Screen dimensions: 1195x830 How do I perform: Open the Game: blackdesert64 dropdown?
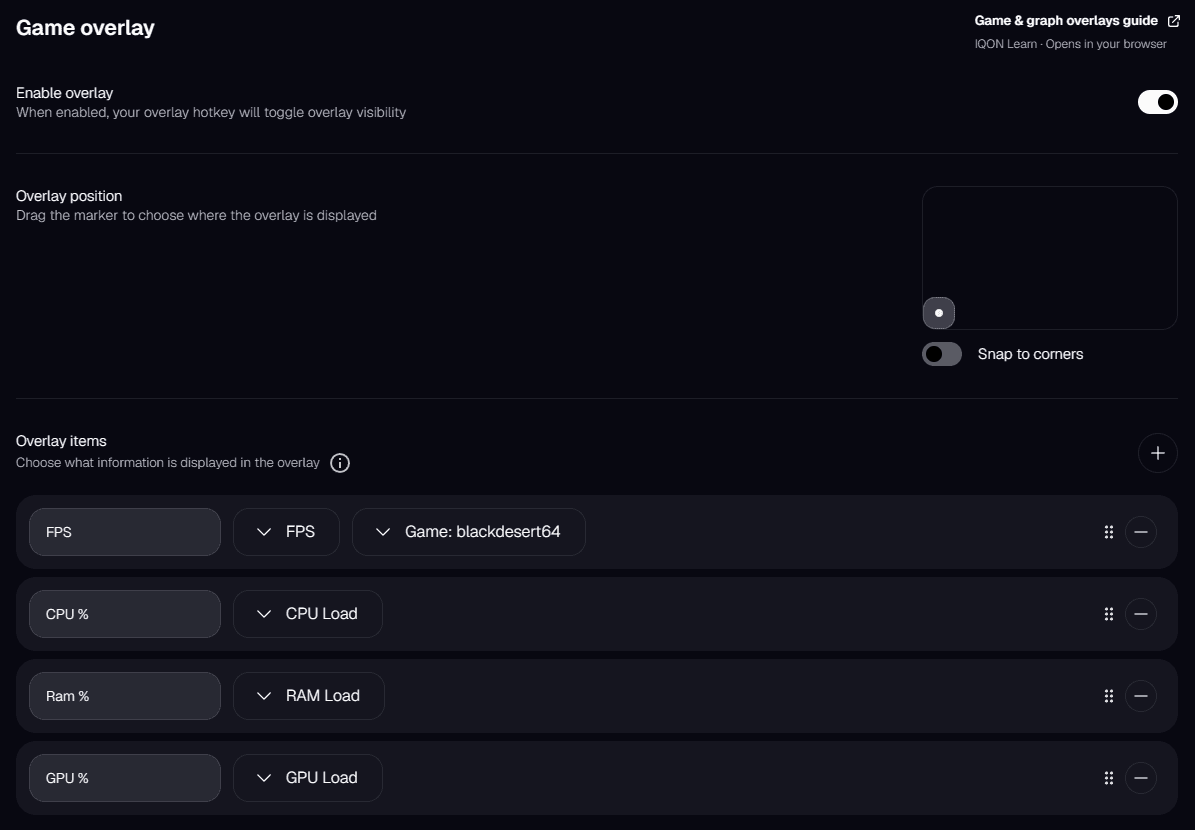click(469, 532)
